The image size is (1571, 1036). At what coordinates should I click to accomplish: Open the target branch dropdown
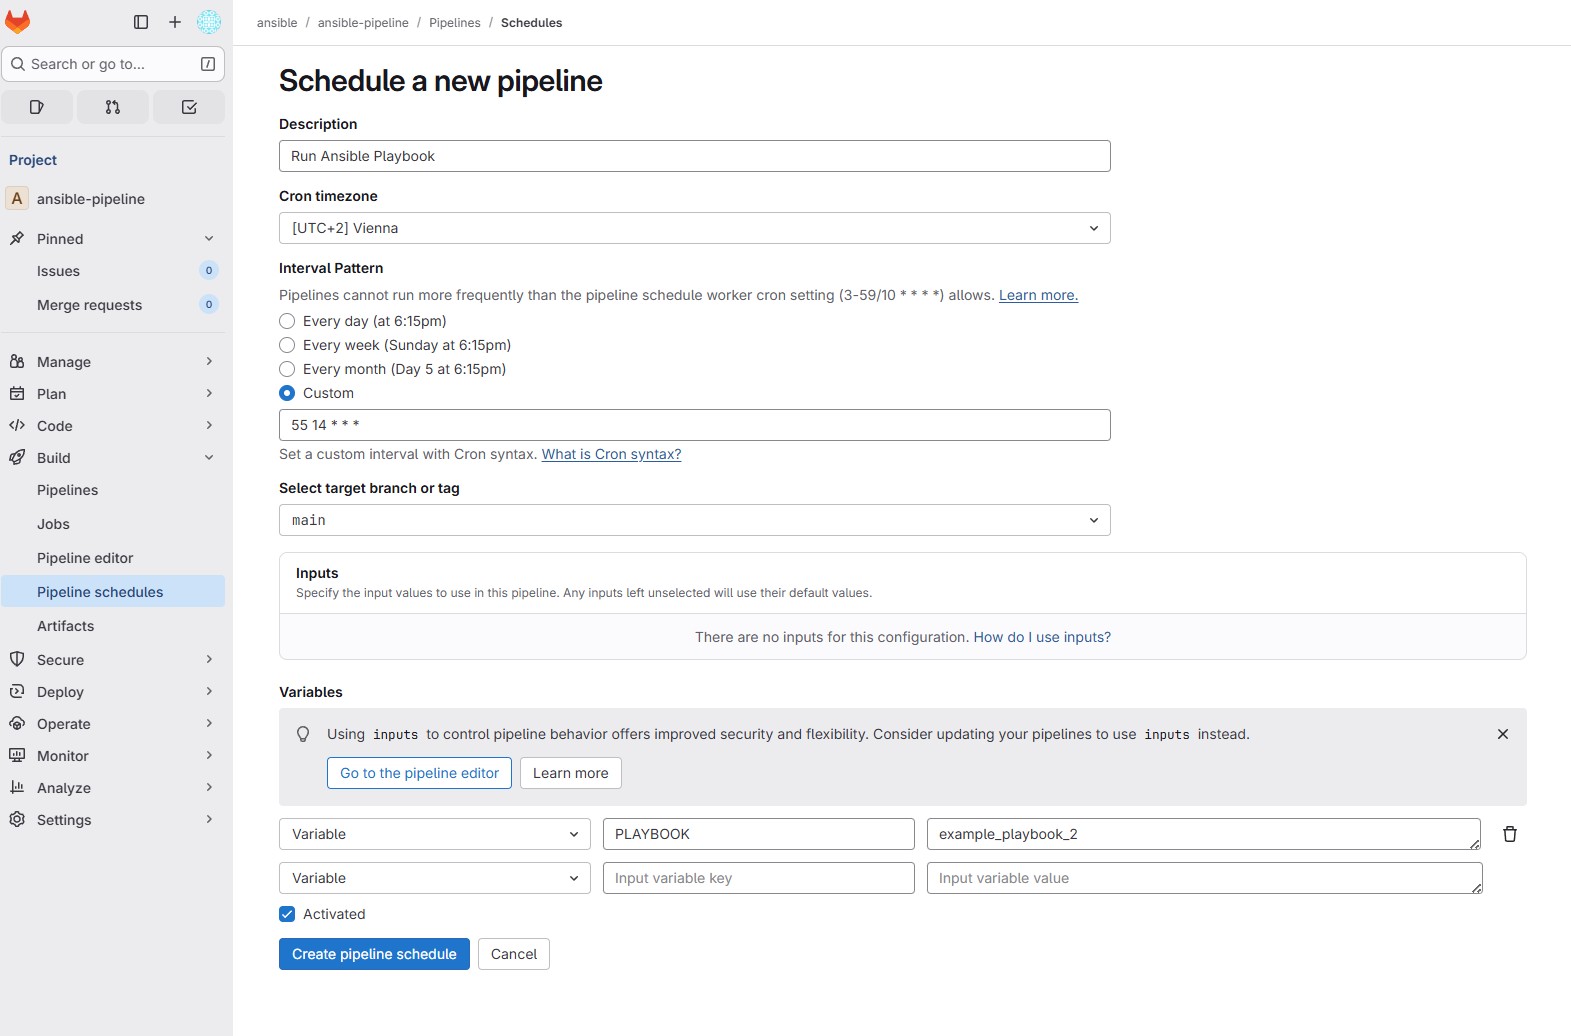click(x=694, y=520)
